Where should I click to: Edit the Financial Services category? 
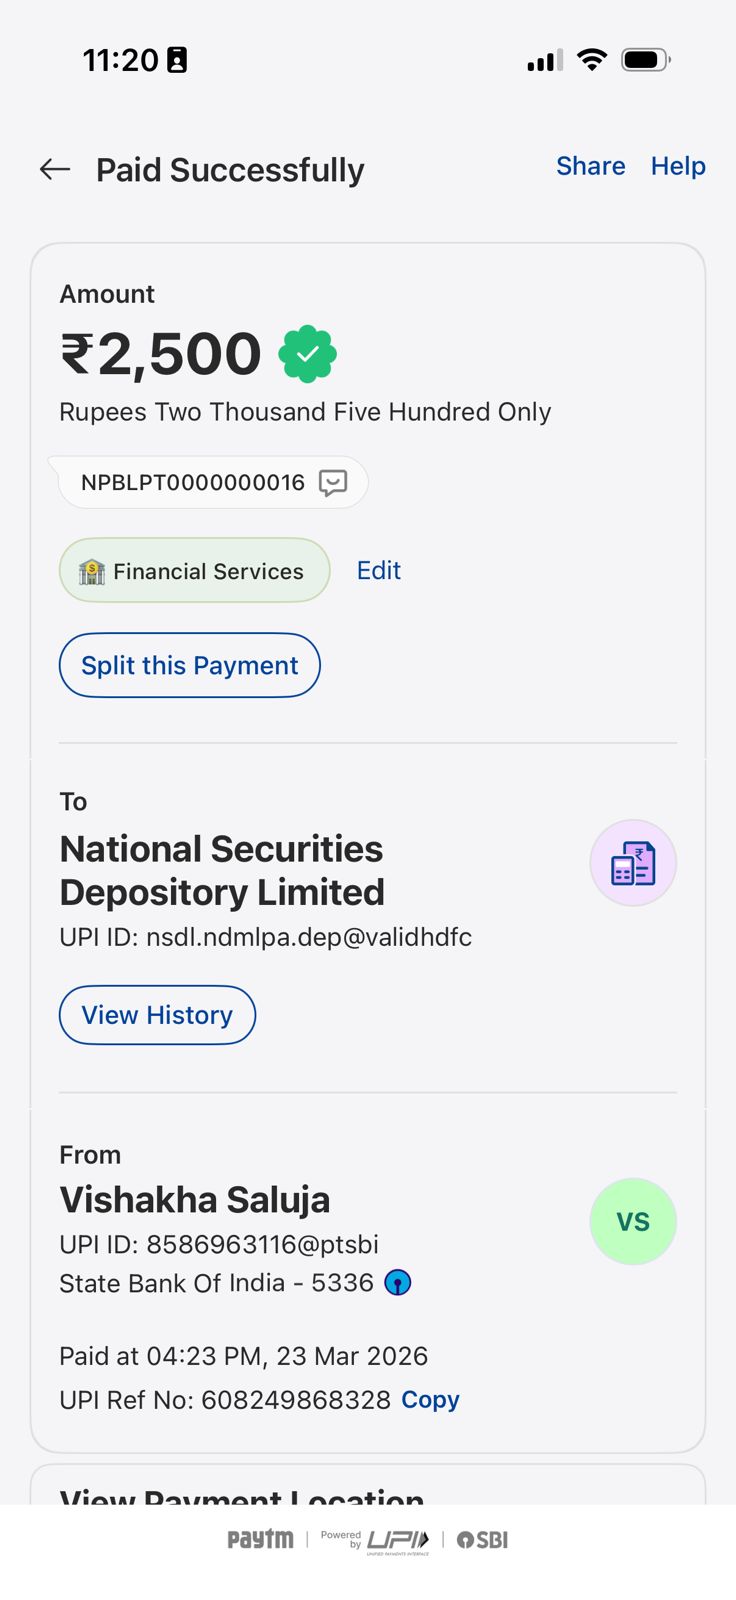click(x=379, y=570)
